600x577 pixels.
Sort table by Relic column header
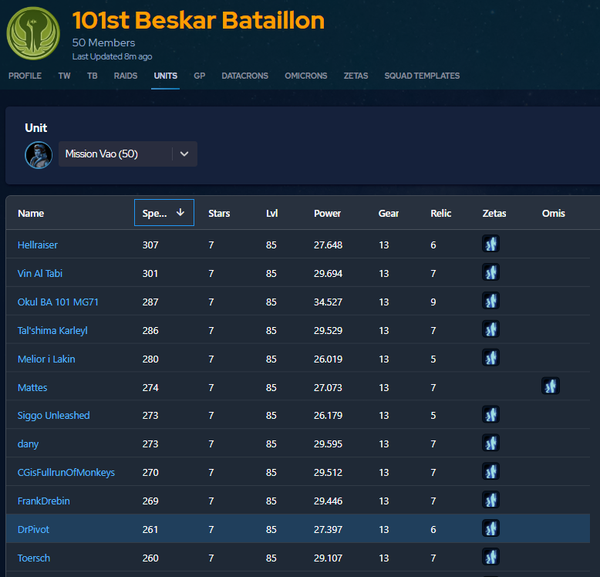[x=441, y=213]
